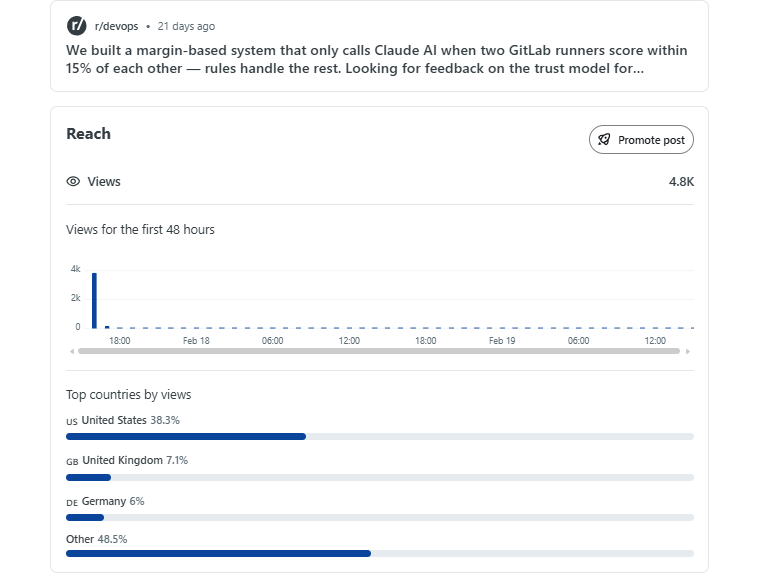Click the GB country code icon
Viewport: 764px width, 582px height.
point(72,462)
